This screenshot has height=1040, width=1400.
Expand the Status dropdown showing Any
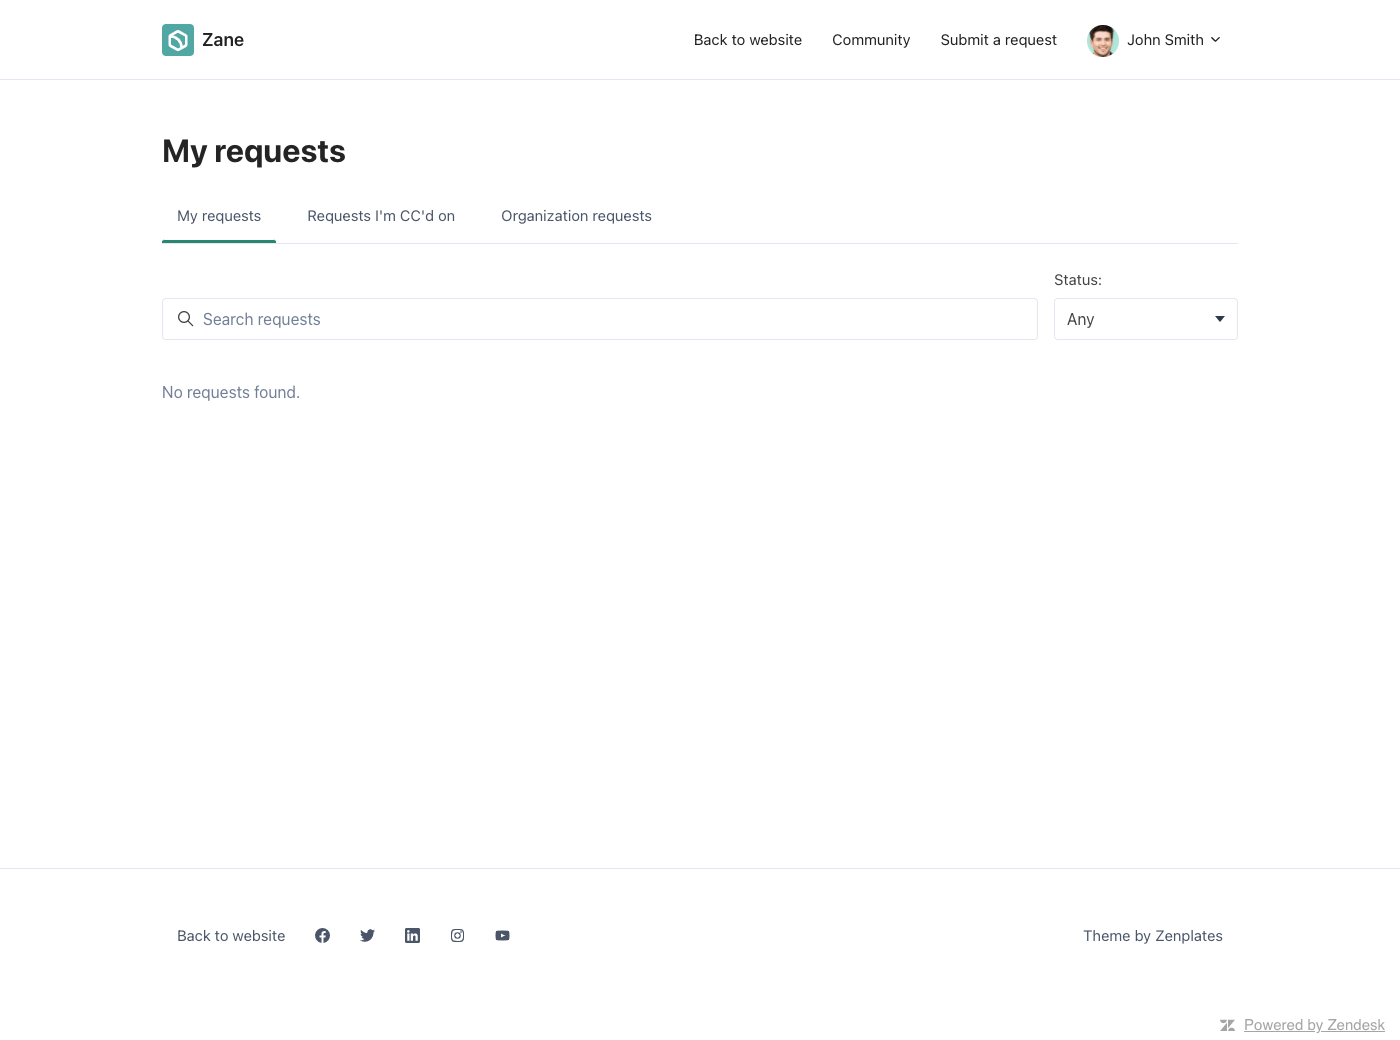tap(1145, 319)
